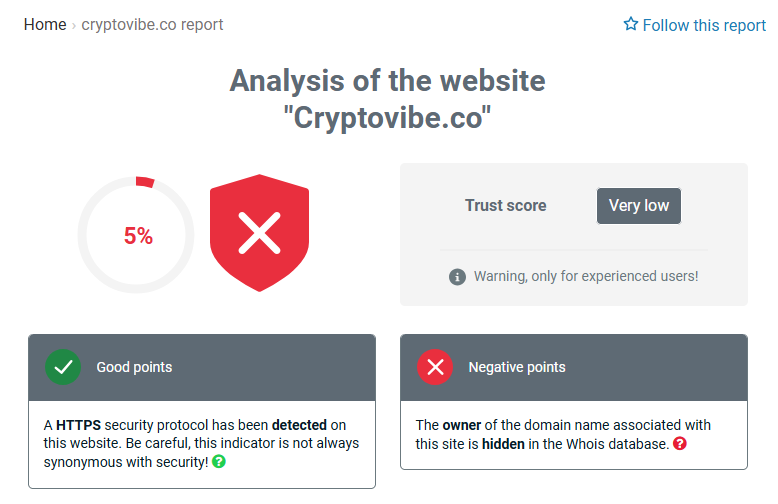Screen dimensions: 778x504
Task: Click the red X Negative points icon
Action: pyautogui.click(x=435, y=367)
